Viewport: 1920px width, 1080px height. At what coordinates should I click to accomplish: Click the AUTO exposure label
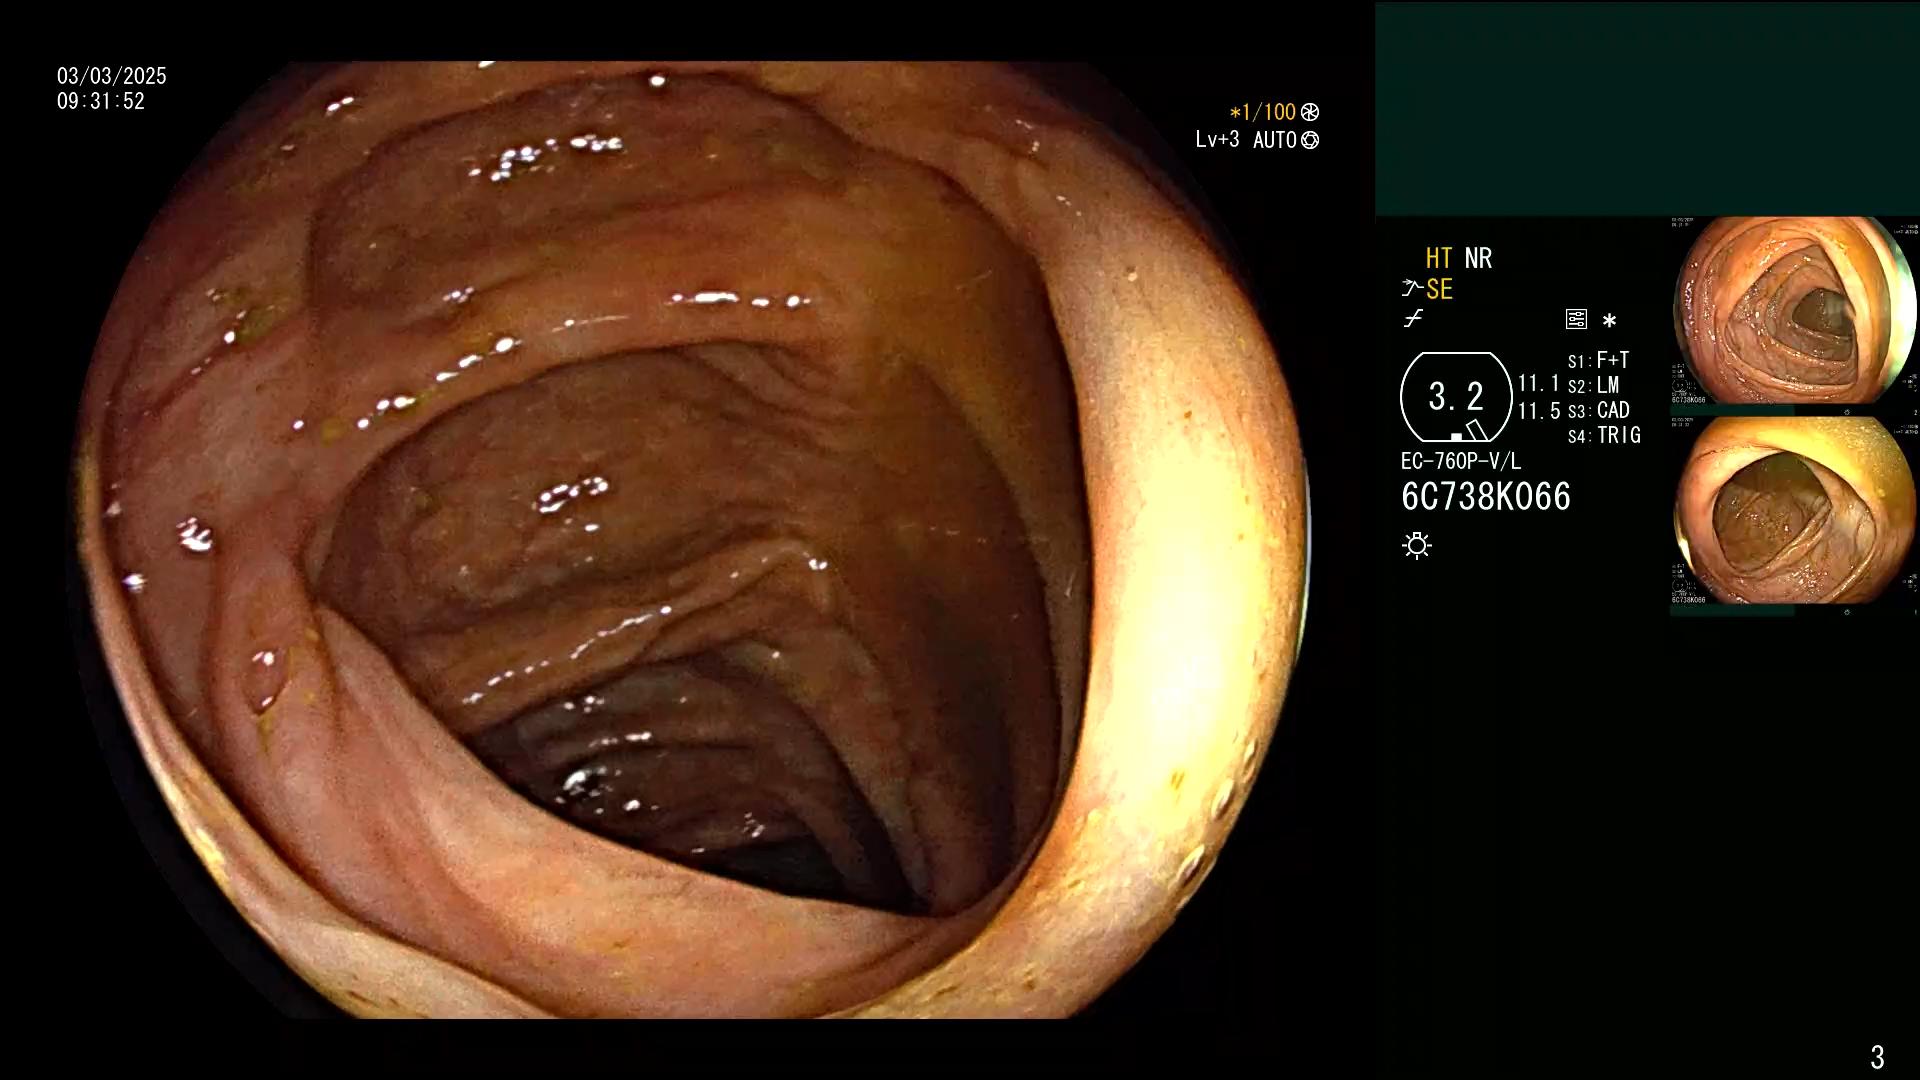click(1275, 140)
